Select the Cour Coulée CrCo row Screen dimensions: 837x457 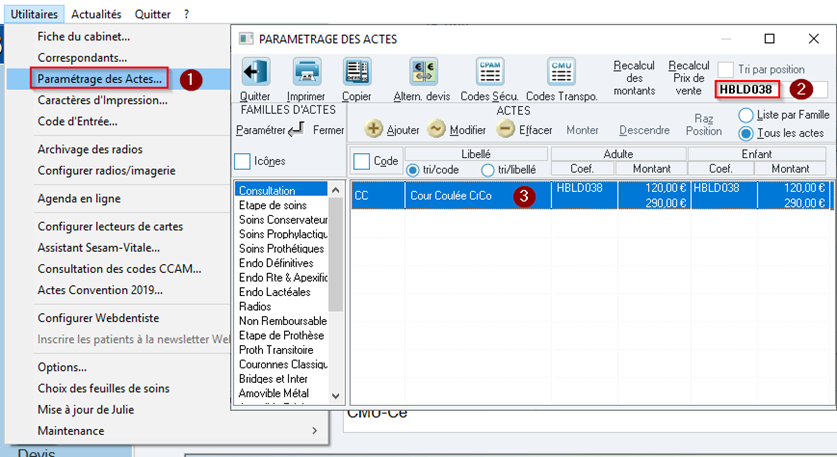(592, 195)
